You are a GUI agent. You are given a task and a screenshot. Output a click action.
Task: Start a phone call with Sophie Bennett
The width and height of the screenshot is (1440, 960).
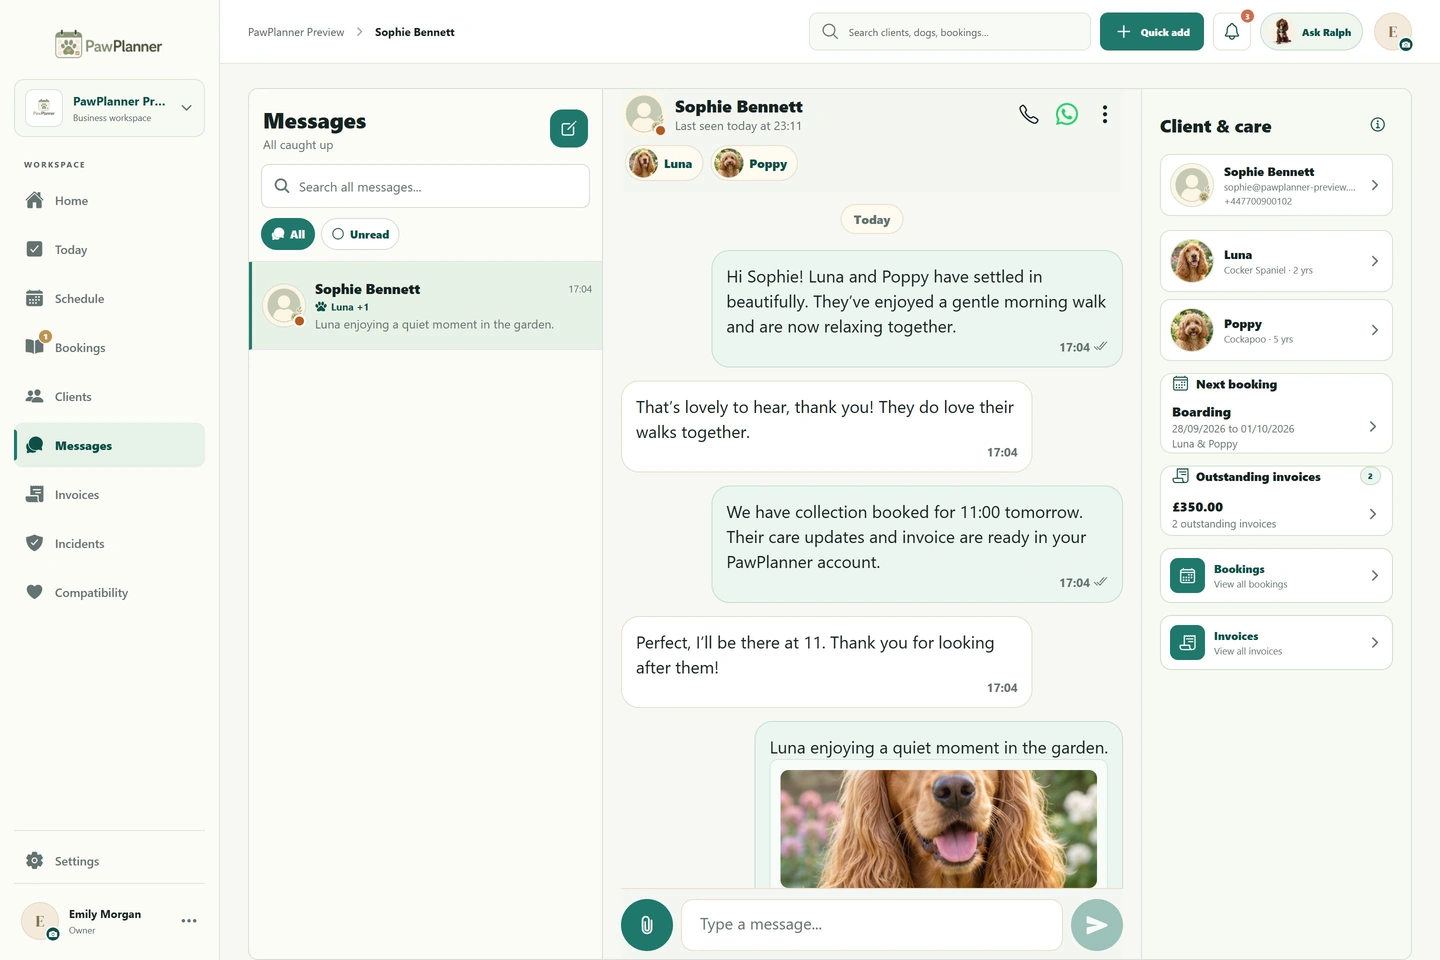1028,114
